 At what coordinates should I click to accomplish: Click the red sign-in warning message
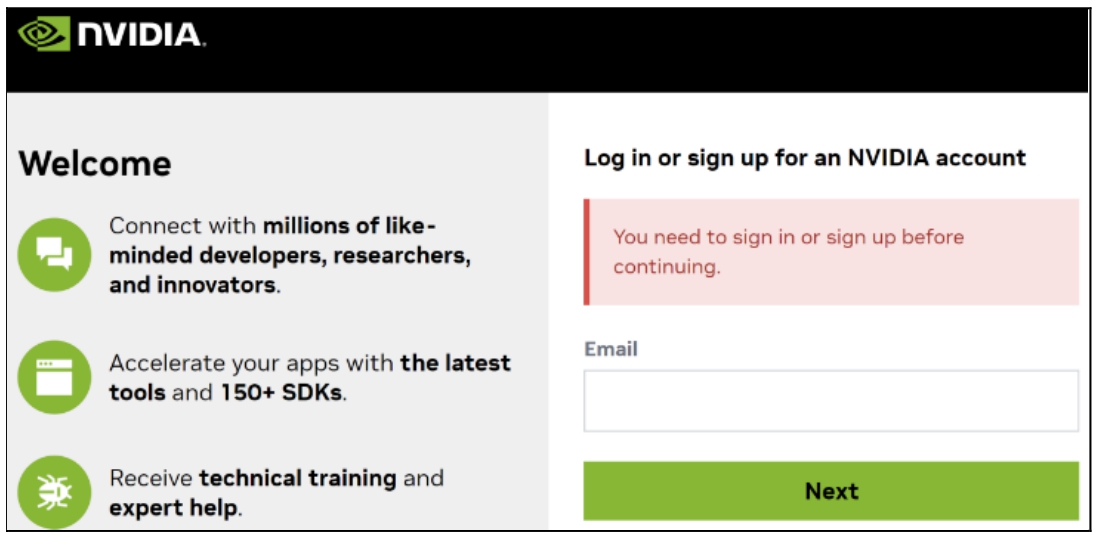[788, 252]
